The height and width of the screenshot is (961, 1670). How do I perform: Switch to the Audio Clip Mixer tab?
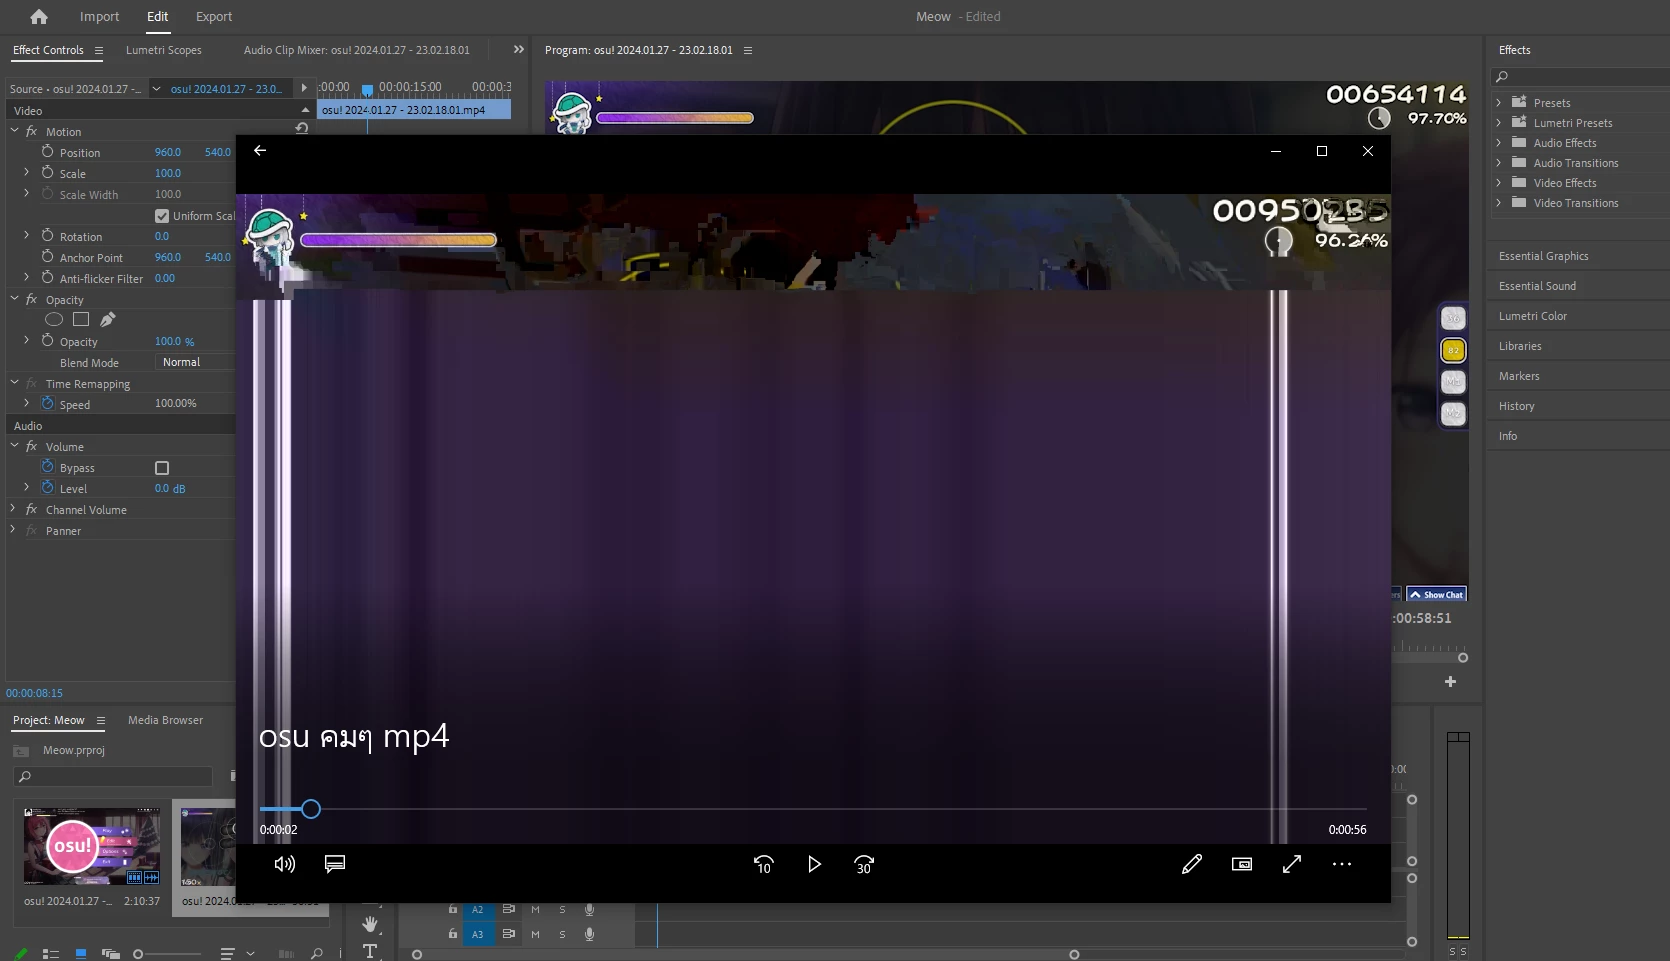(356, 50)
